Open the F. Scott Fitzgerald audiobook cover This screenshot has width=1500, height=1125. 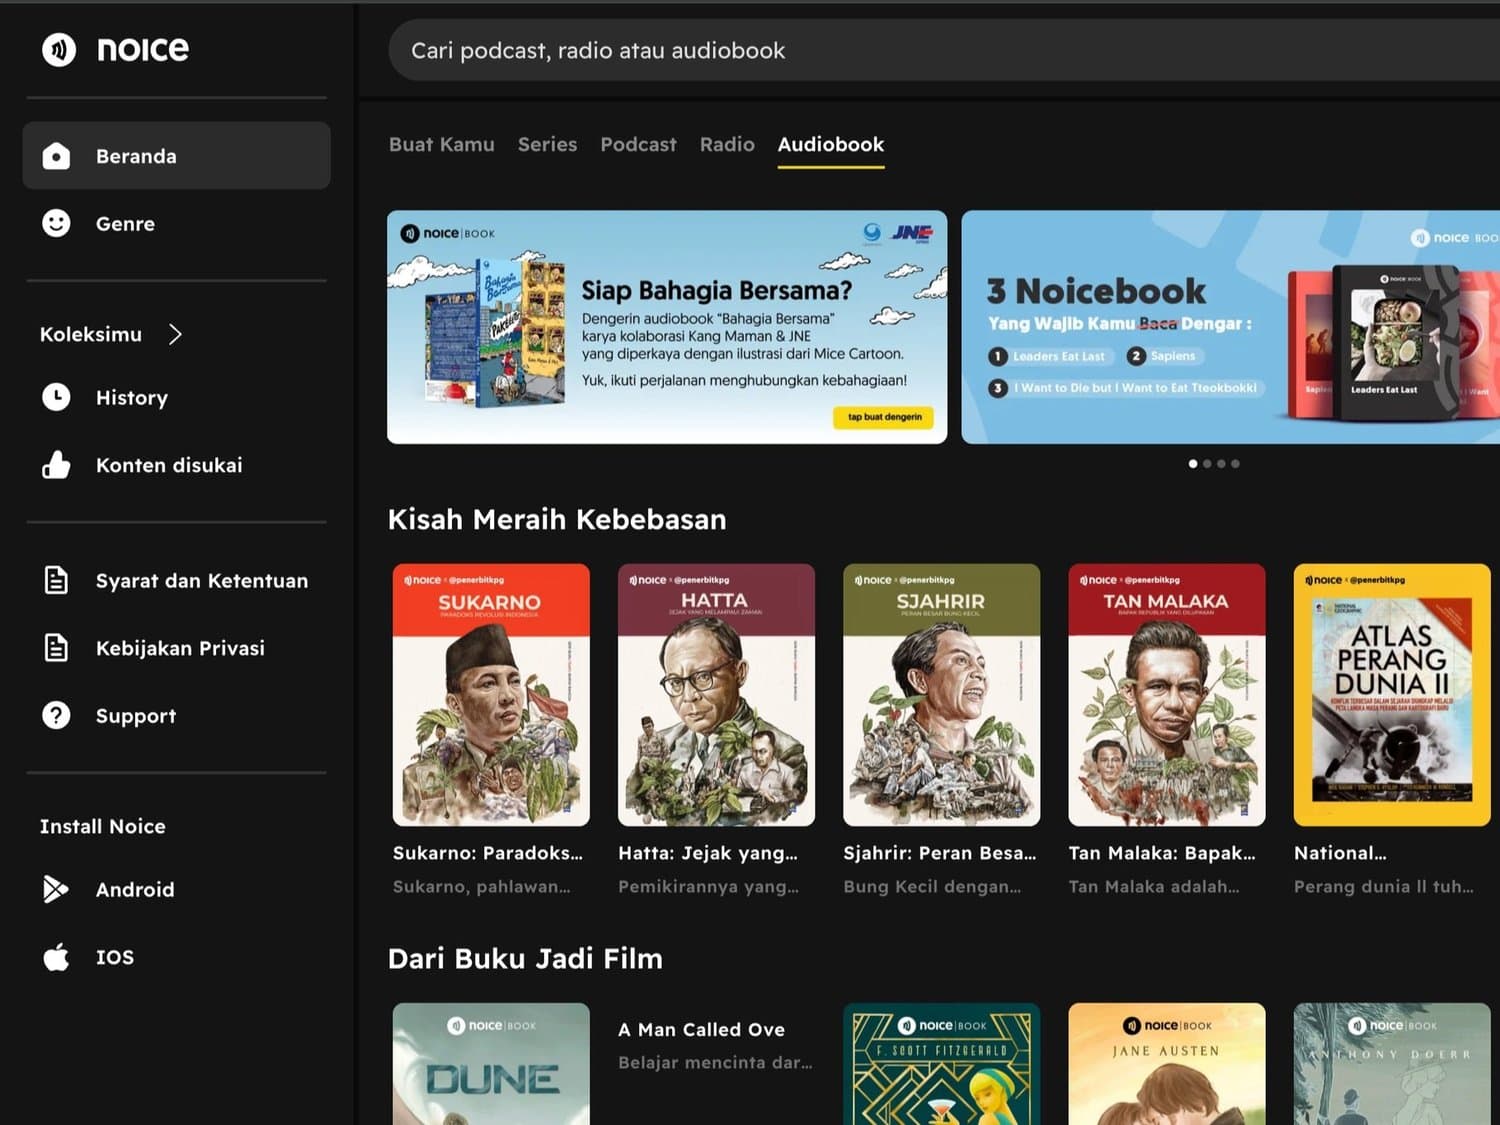942,1064
